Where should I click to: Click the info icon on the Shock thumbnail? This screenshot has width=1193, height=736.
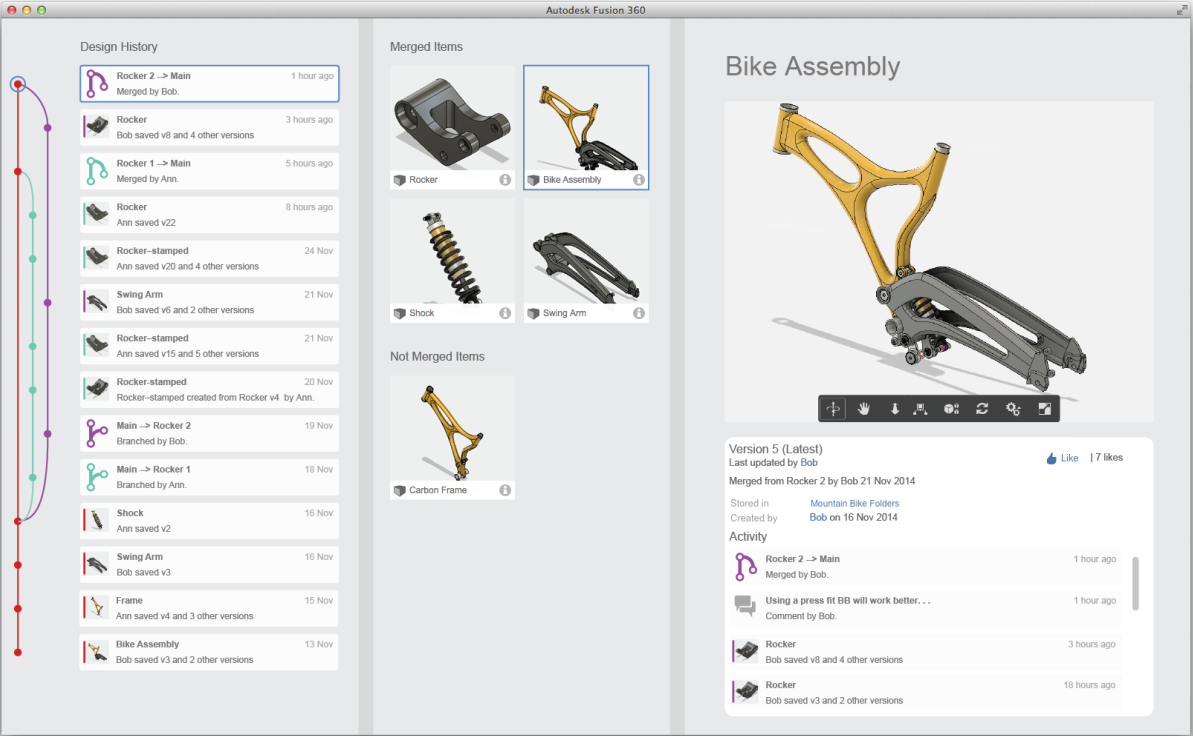click(505, 313)
